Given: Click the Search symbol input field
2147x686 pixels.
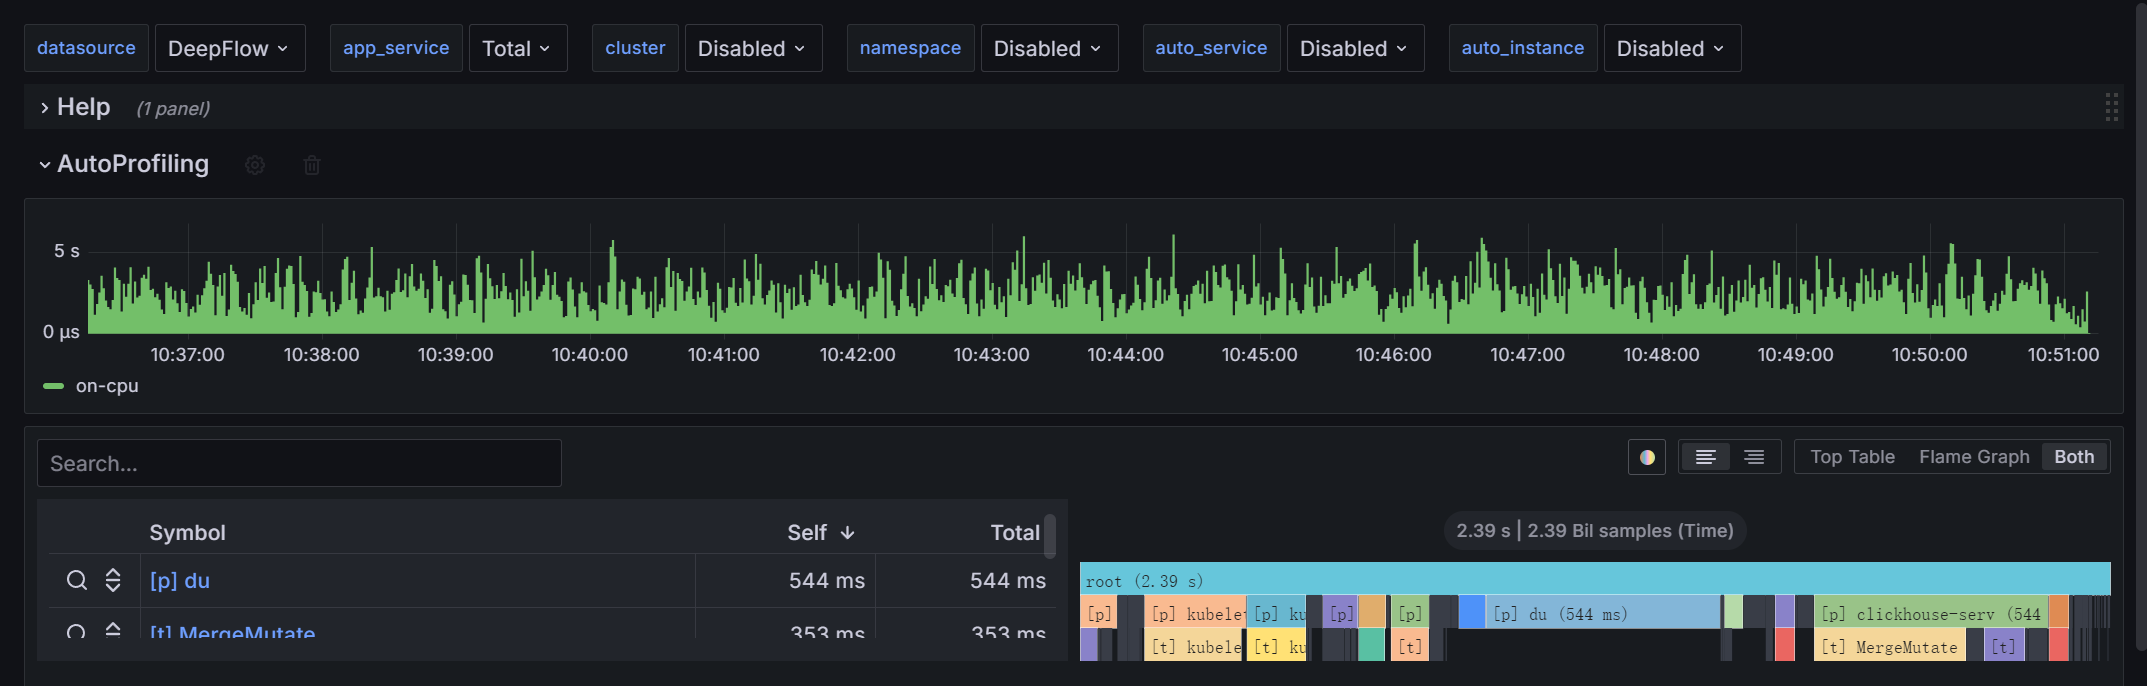Looking at the screenshot, I should coord(299,463).
